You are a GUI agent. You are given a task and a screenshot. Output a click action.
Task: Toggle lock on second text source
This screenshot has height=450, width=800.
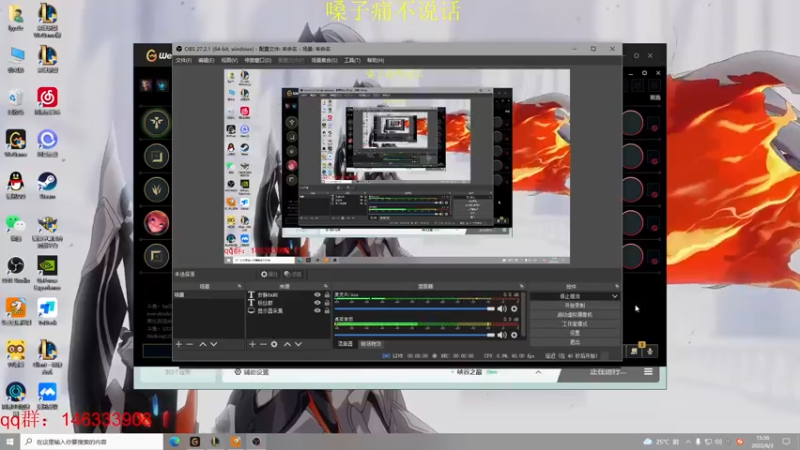pos(327,303)
